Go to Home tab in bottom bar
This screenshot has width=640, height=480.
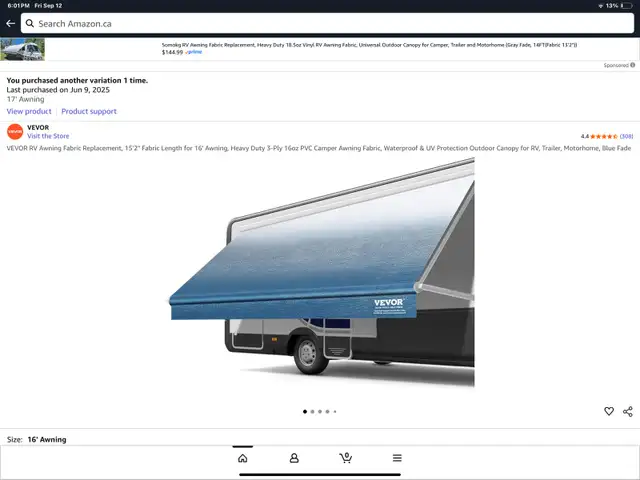[x=242, y=458]
